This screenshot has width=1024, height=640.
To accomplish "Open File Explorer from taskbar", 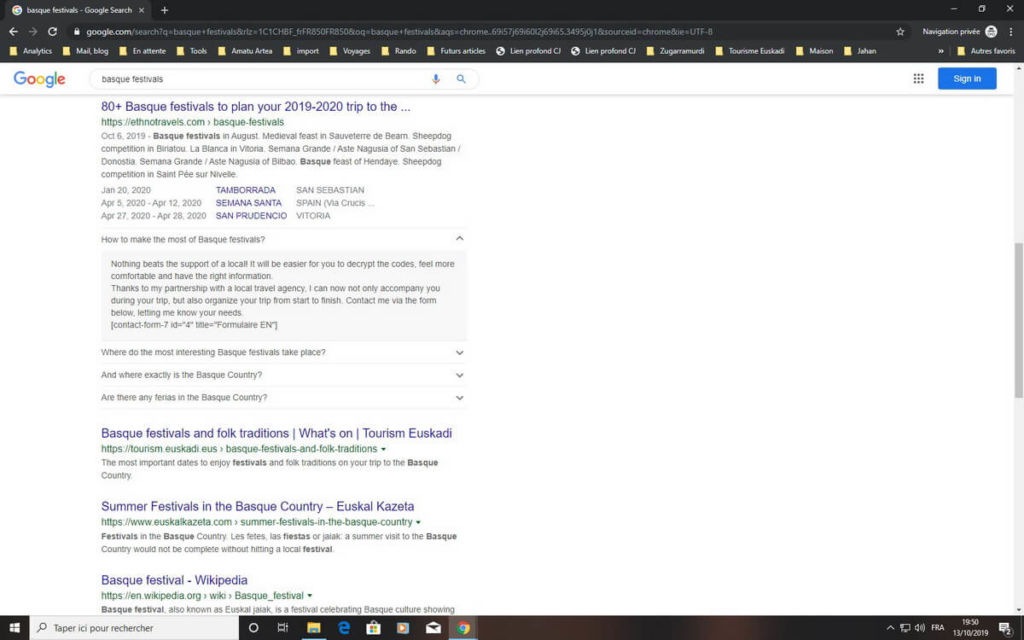I will 313,628.
